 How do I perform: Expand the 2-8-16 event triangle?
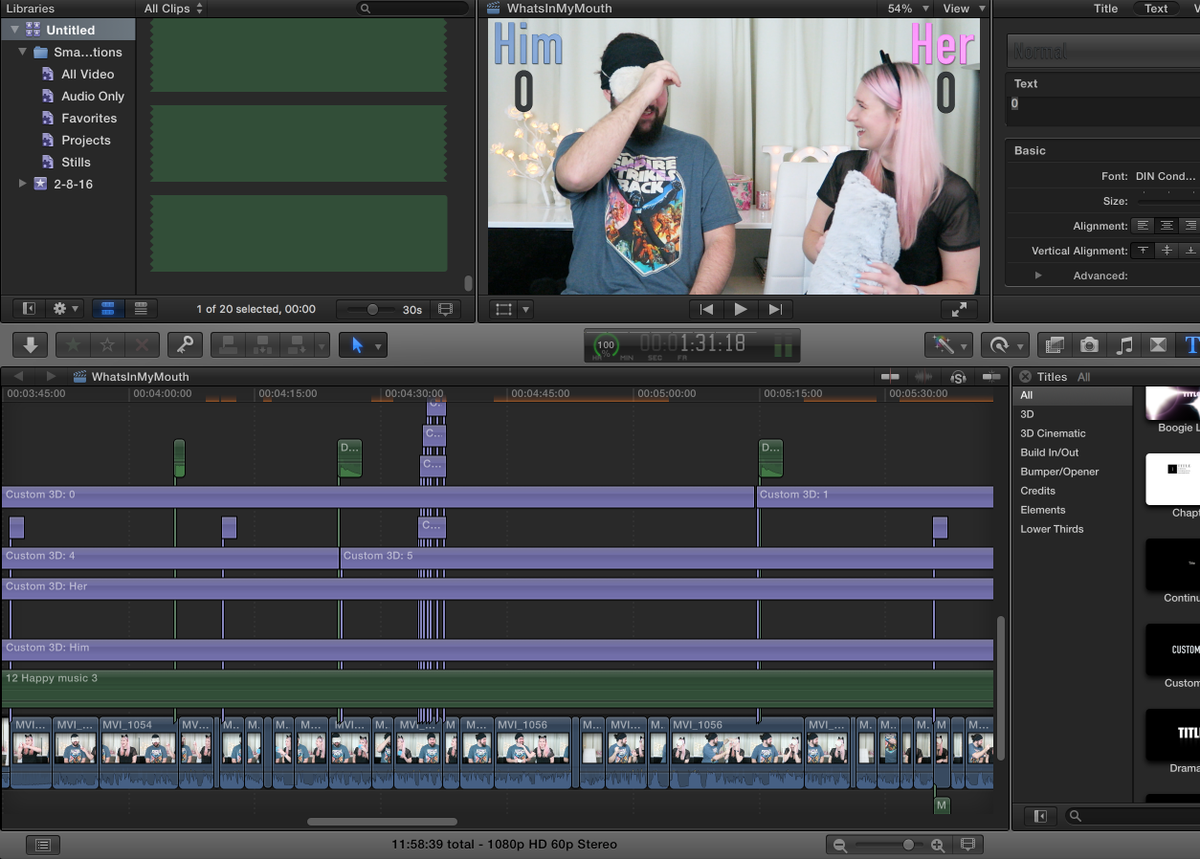[23, 184]
